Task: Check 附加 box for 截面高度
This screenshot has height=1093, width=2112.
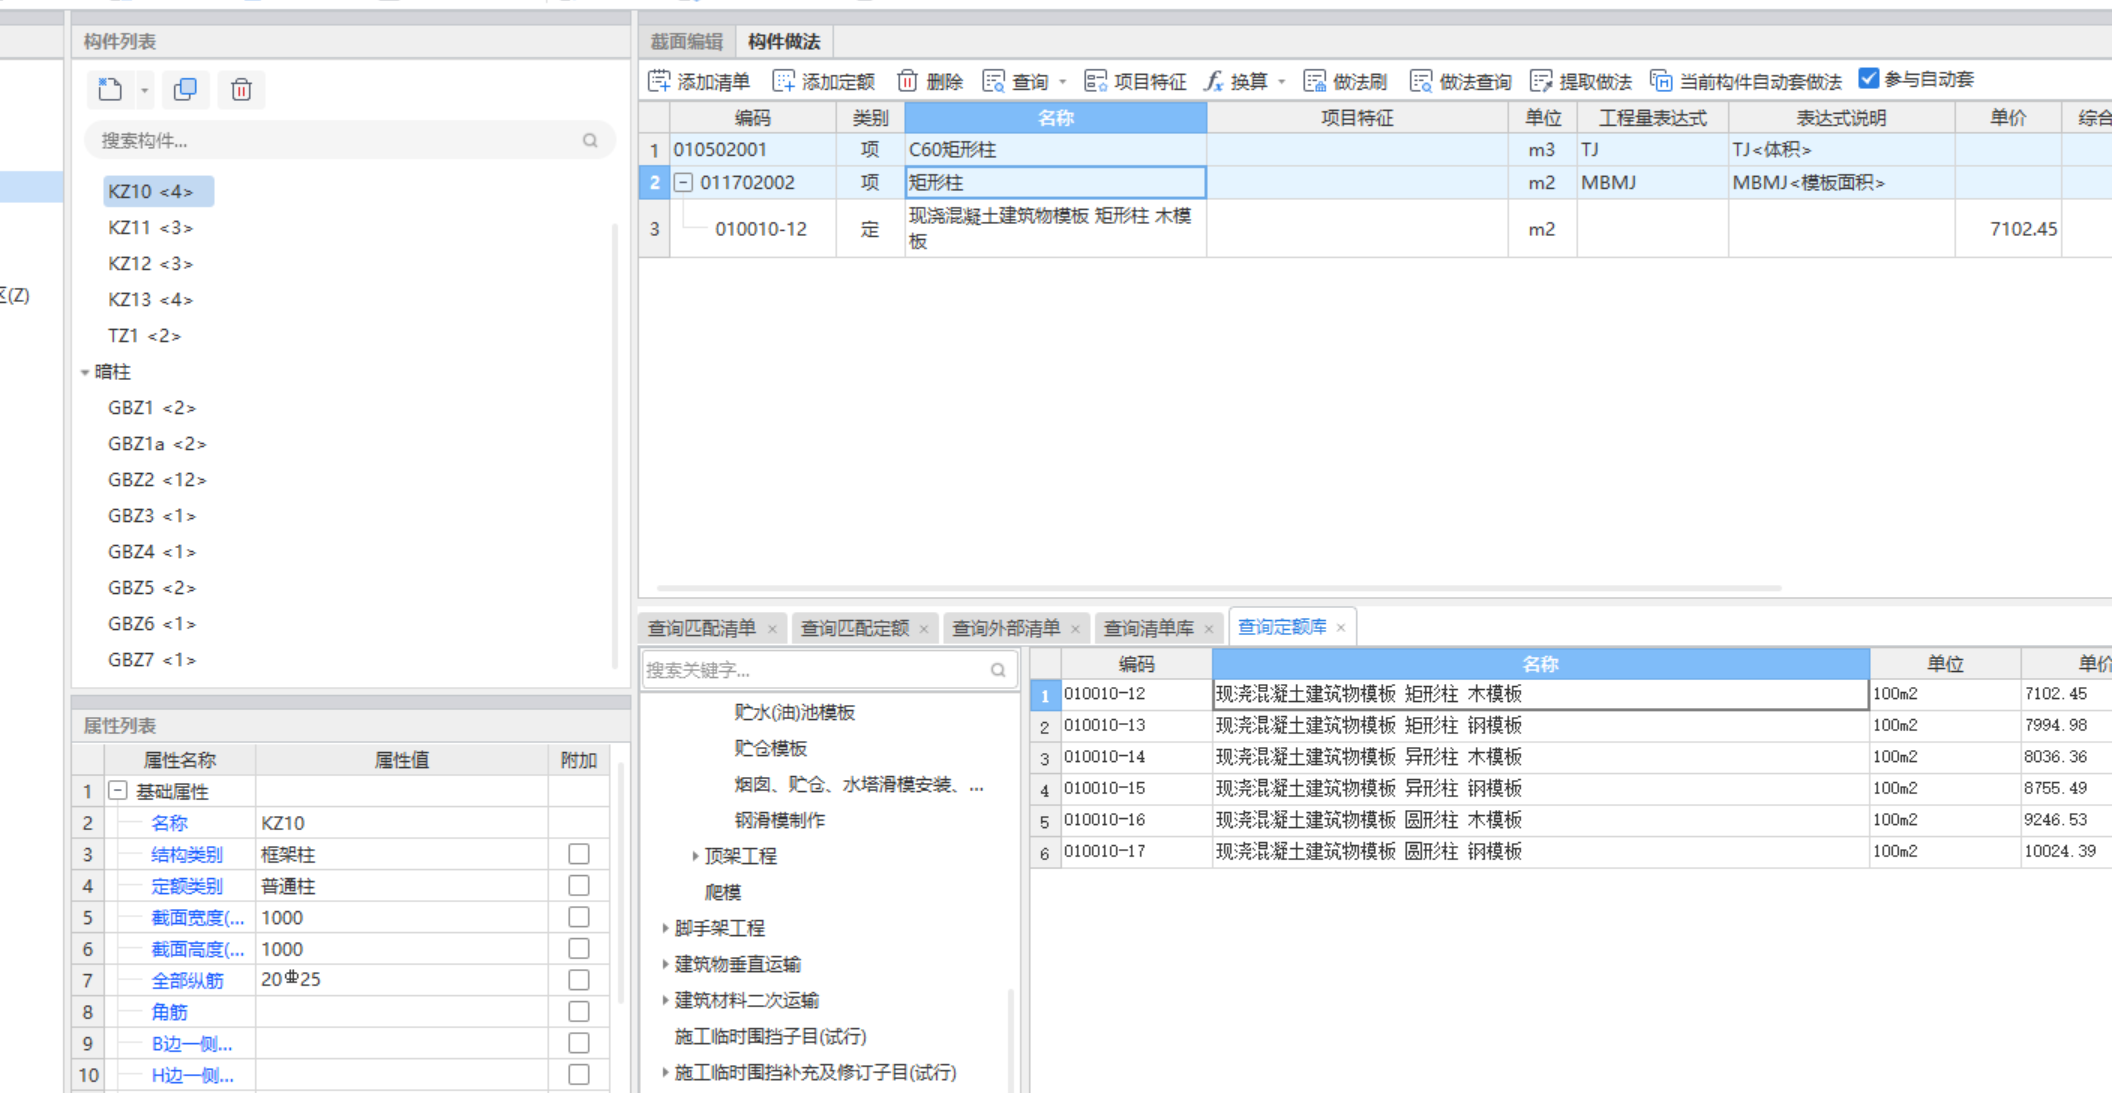Action: (578, 949)
